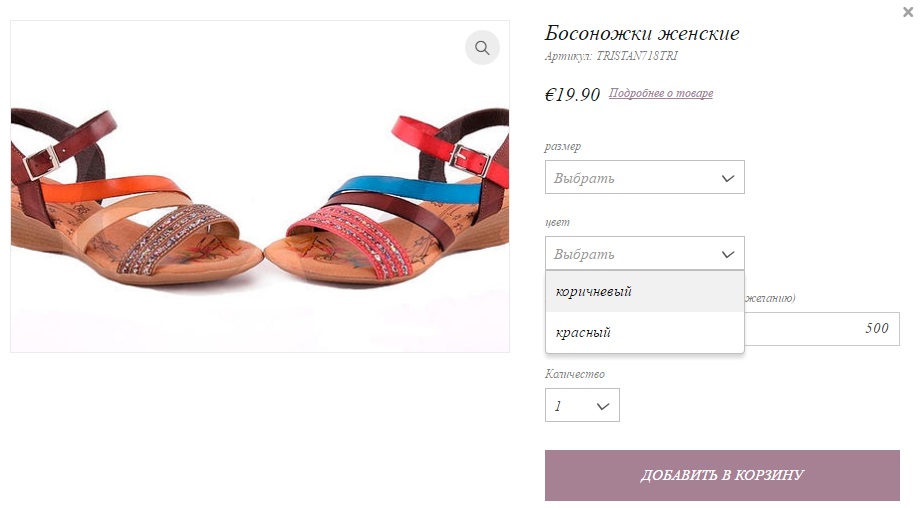This screenshot has height=508, width=920.
Task: Open the Подробнее о товаре link
Action: coord(661,94)
